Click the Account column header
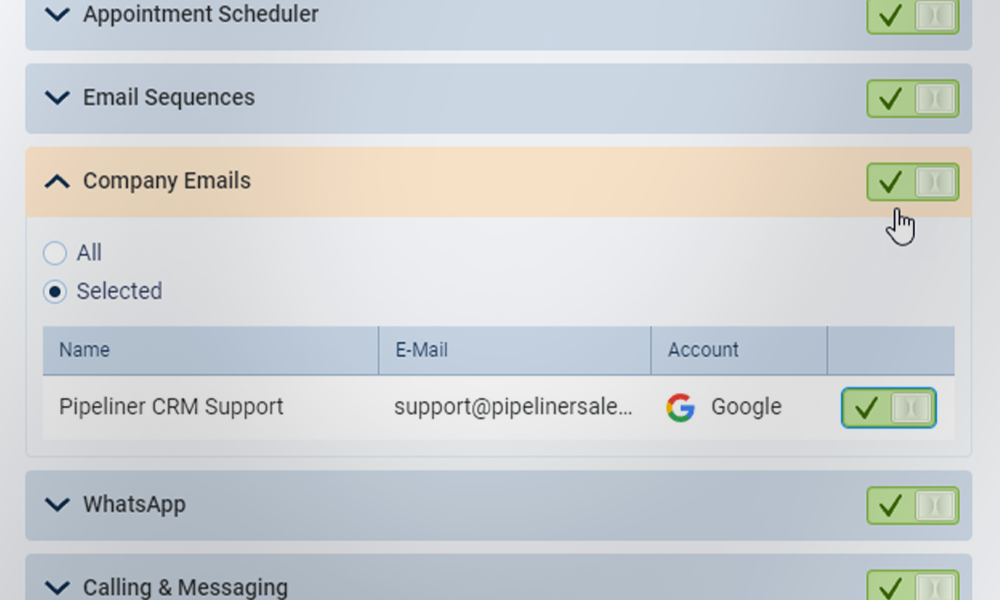The width and height of the screenshot is (1000, 600). (x=703, y=350)
